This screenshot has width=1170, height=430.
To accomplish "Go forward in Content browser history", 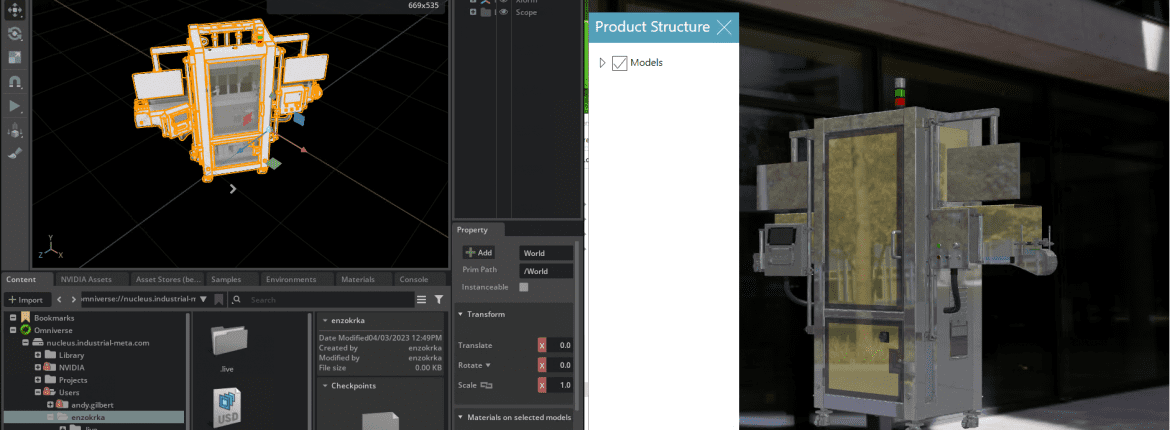I will pyautogui.click(x=72, y=299).
